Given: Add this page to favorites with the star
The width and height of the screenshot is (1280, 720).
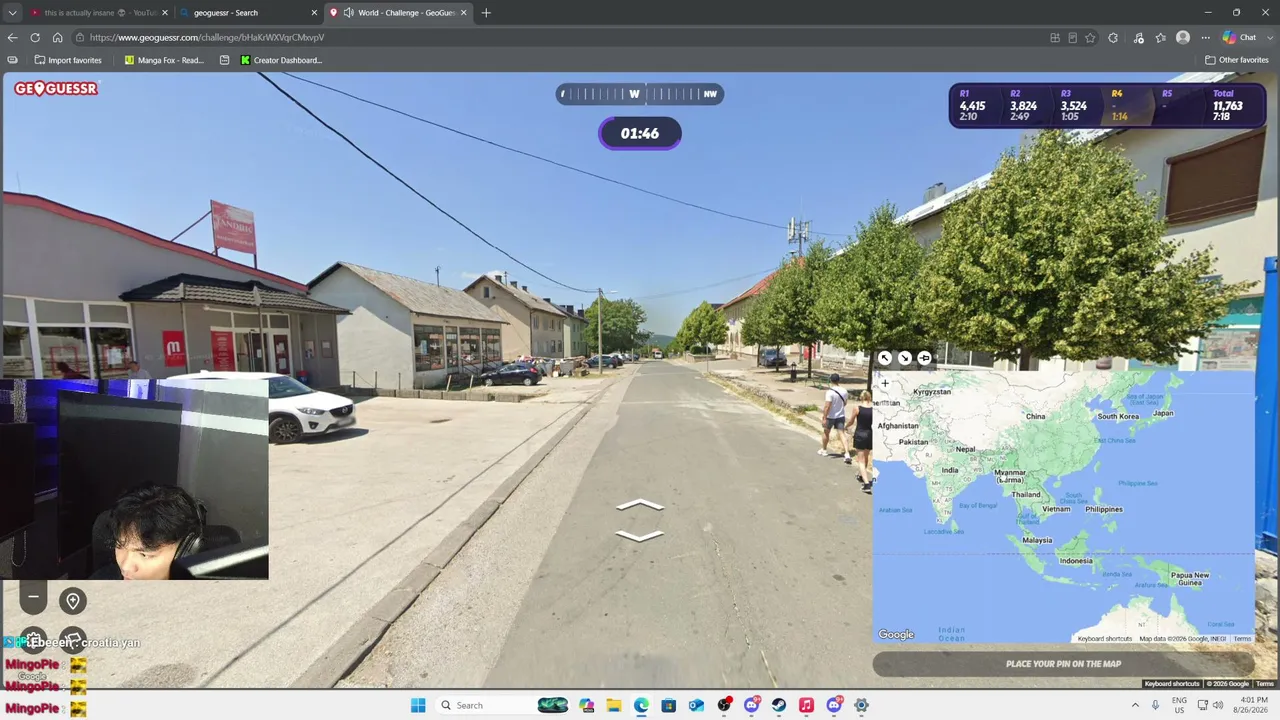Looking at the screenshot, I should (1090, 38).
